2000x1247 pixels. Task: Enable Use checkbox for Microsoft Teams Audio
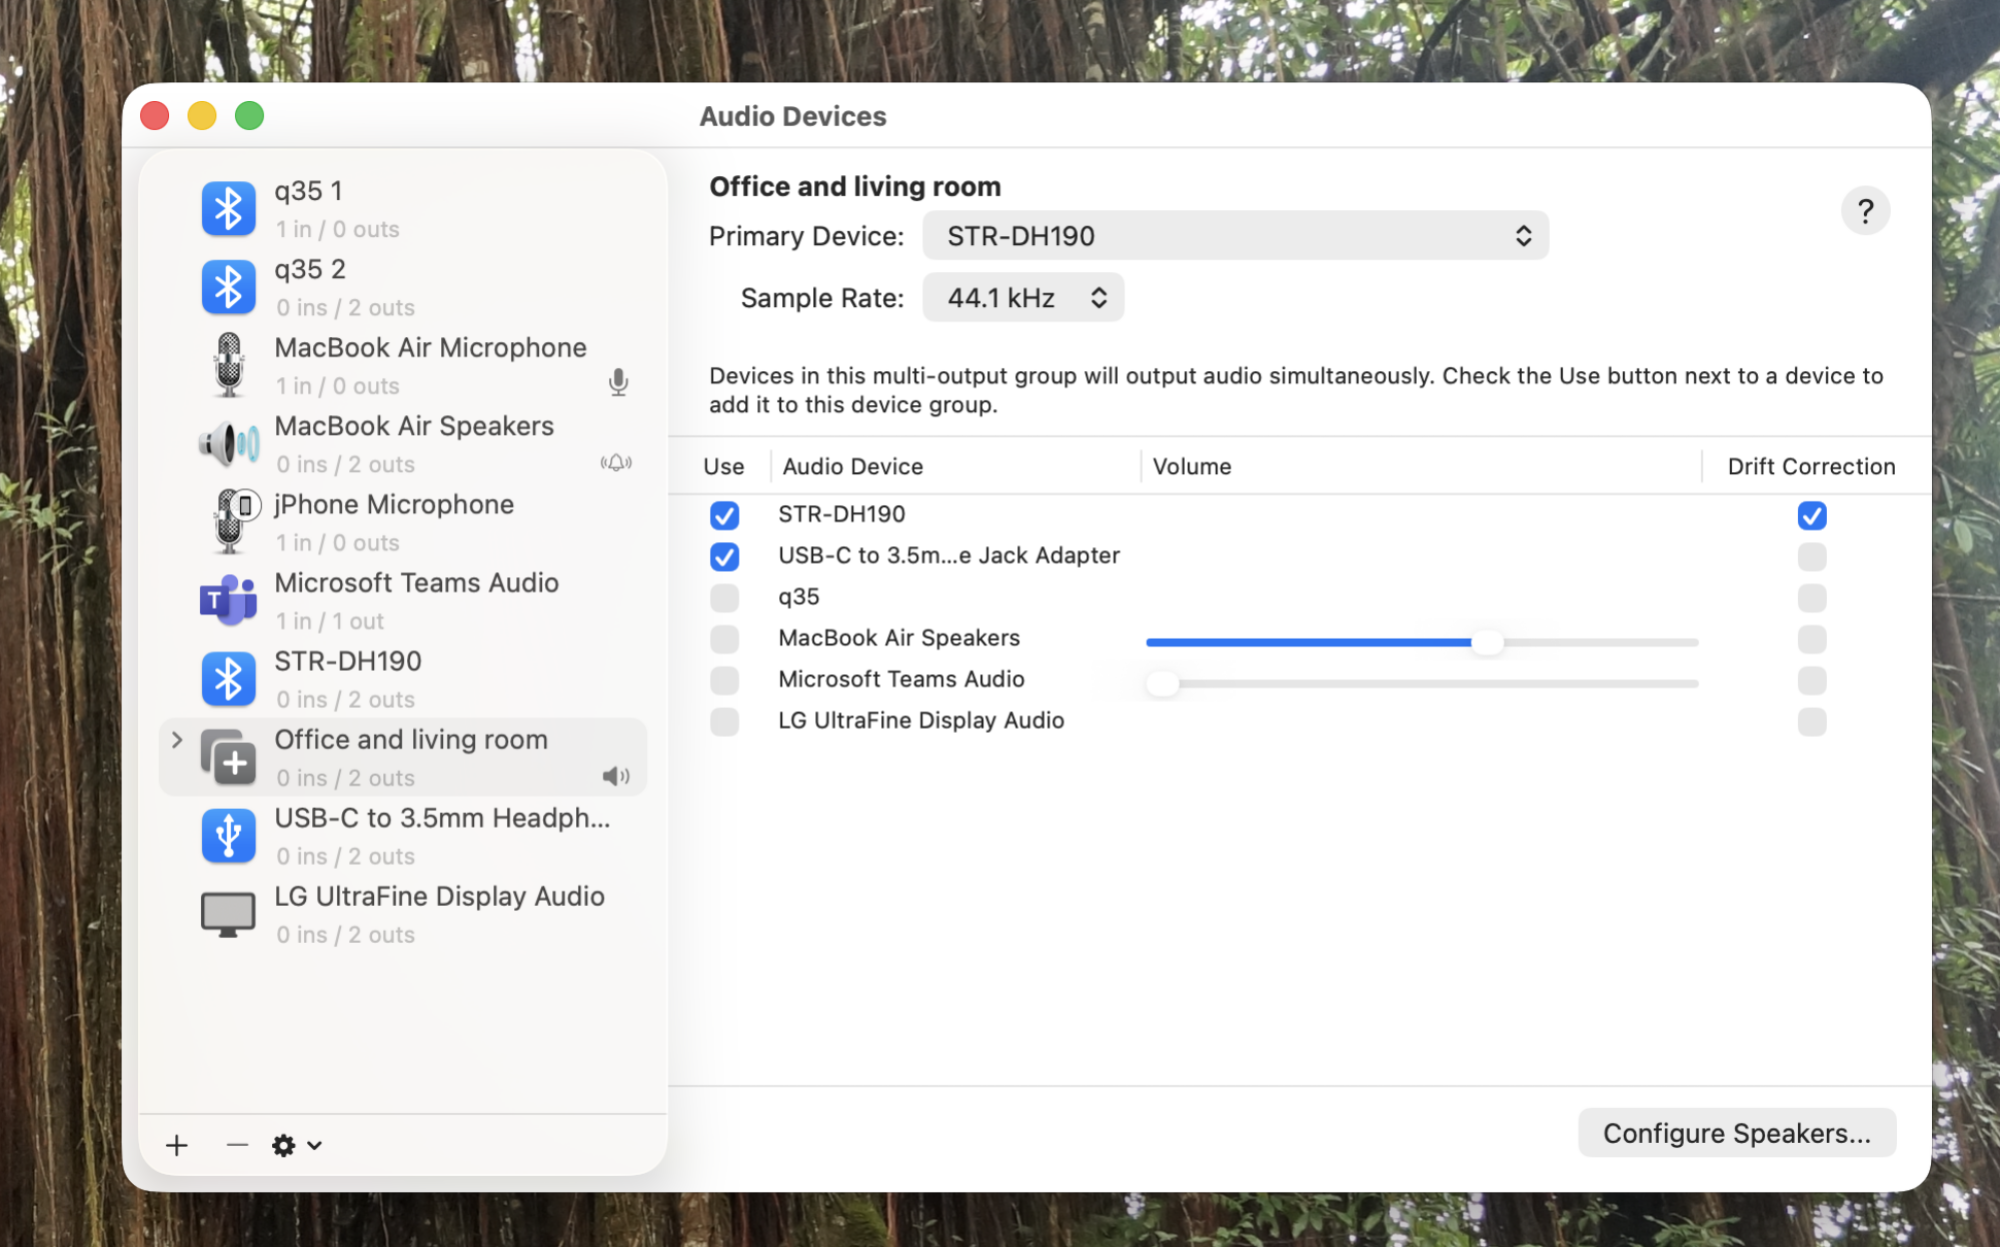(724, 680)
